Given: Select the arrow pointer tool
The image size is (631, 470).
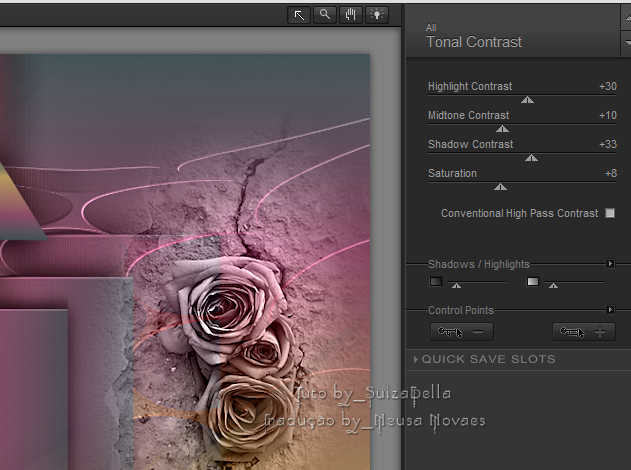Looking at the screenshot, I should pyautogui.click(x=299, y=15).
